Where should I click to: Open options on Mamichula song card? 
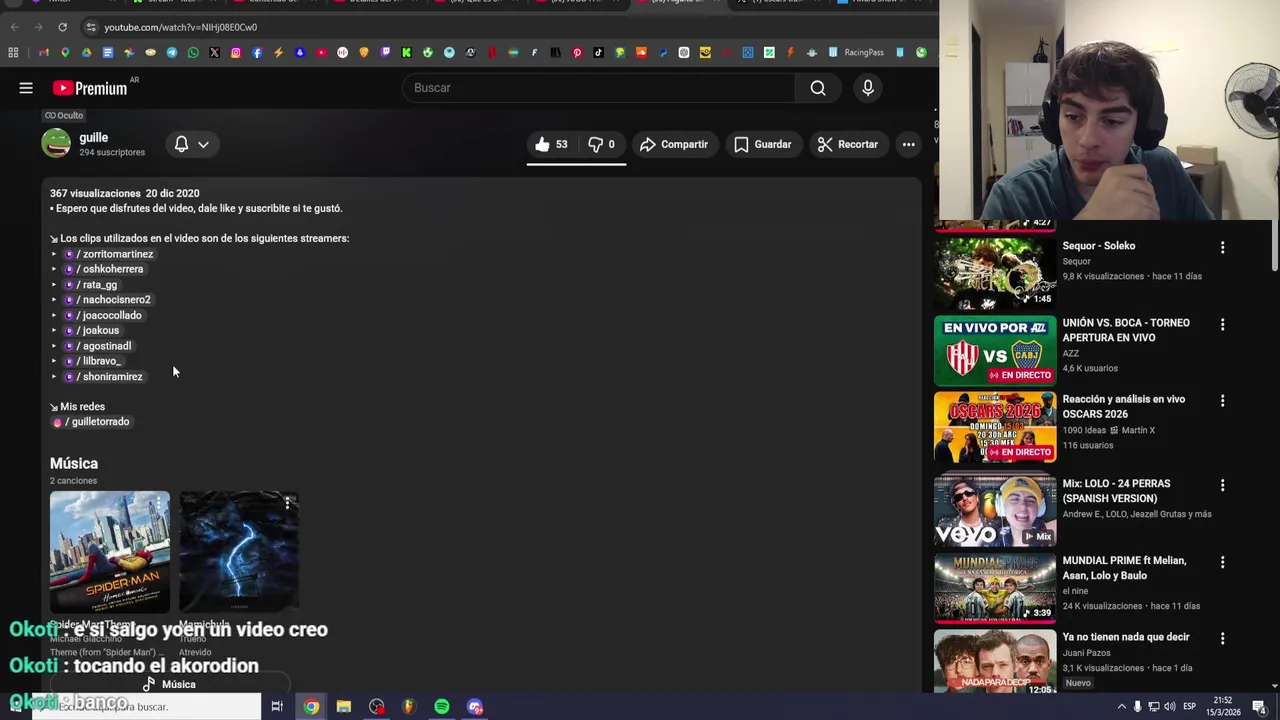click(x=287, y=503)
